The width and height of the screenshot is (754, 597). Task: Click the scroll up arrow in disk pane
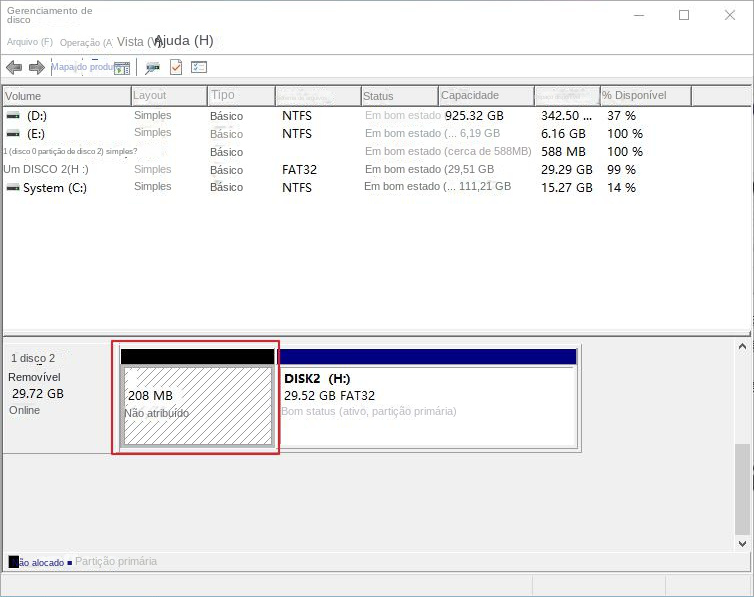click(742, 346)
